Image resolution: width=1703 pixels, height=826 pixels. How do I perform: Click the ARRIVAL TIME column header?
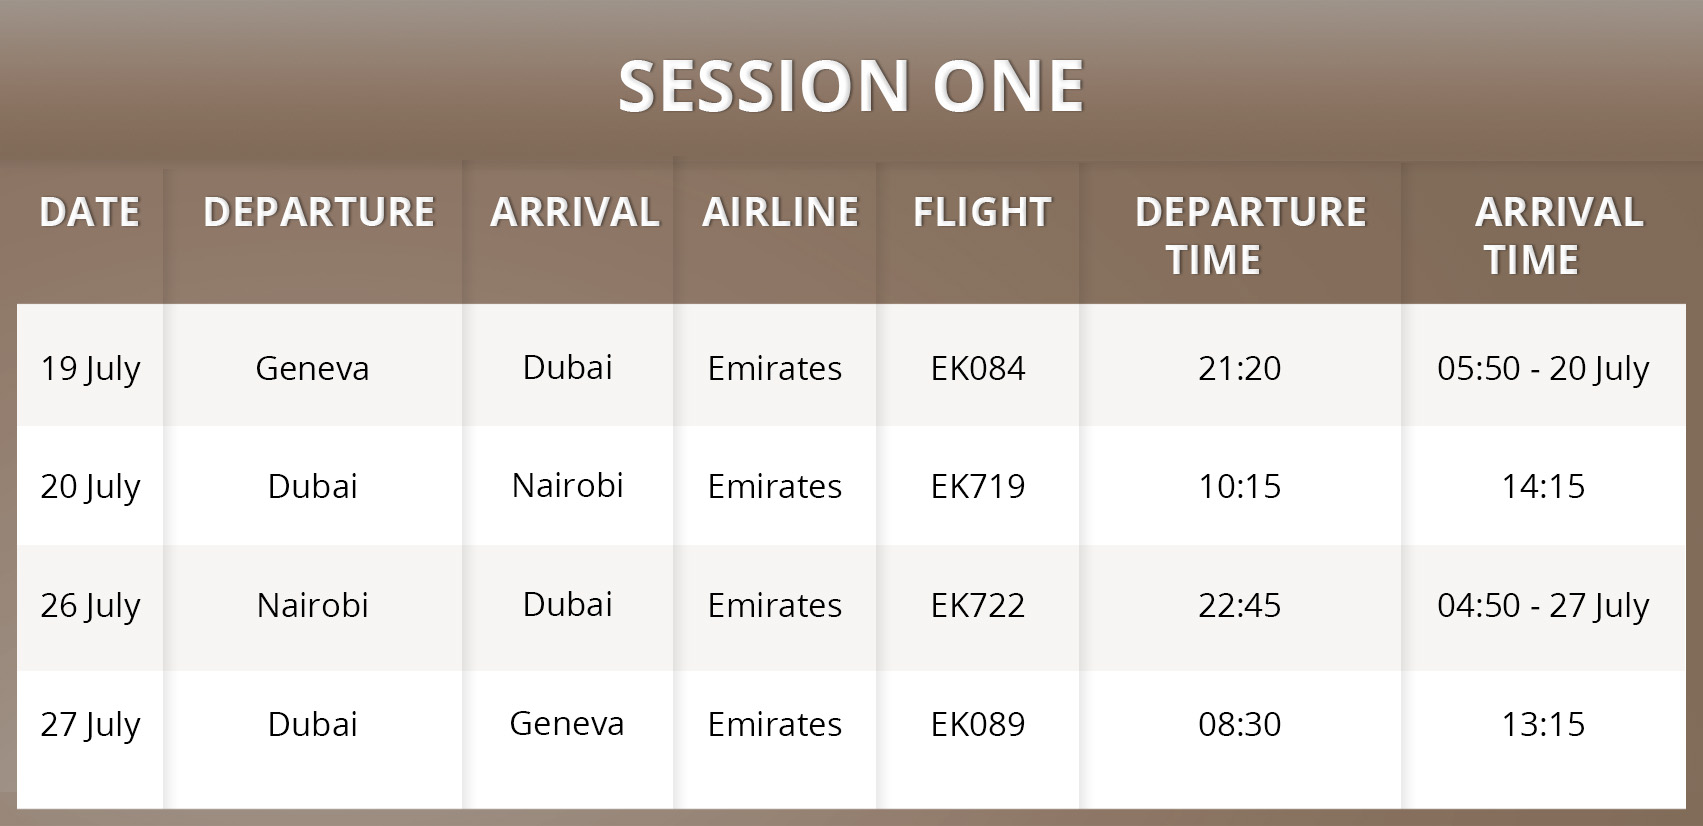pos(1559,236)
